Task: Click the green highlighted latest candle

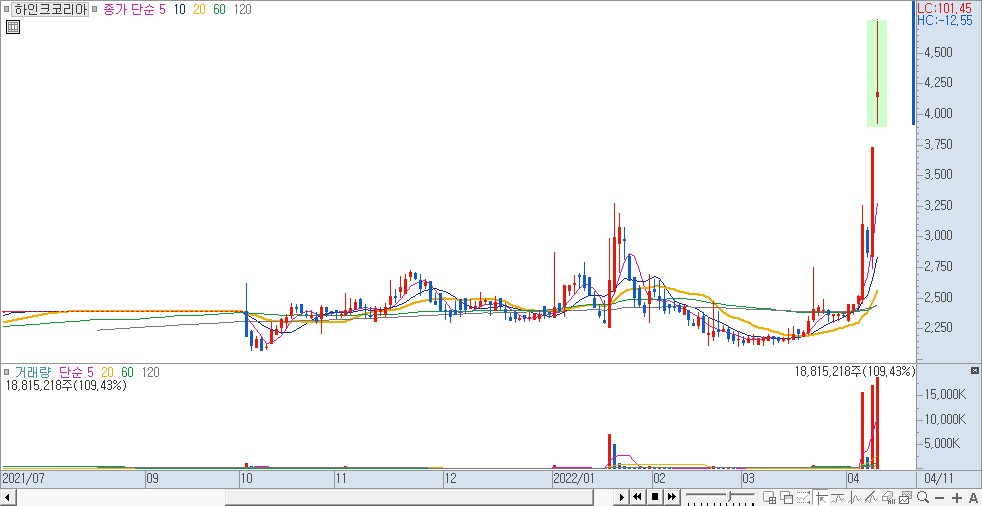Action: click(877, 73)
